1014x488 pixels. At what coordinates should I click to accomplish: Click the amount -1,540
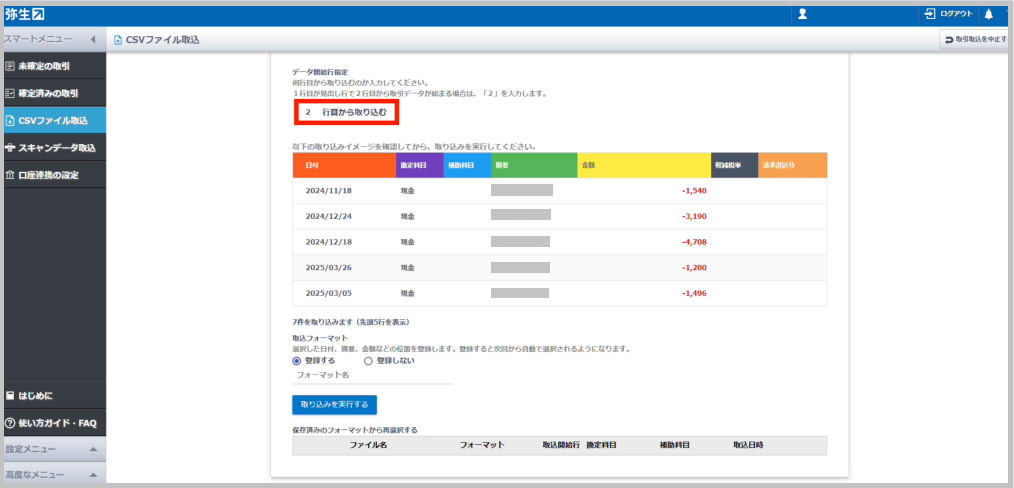tap(694, 191)
